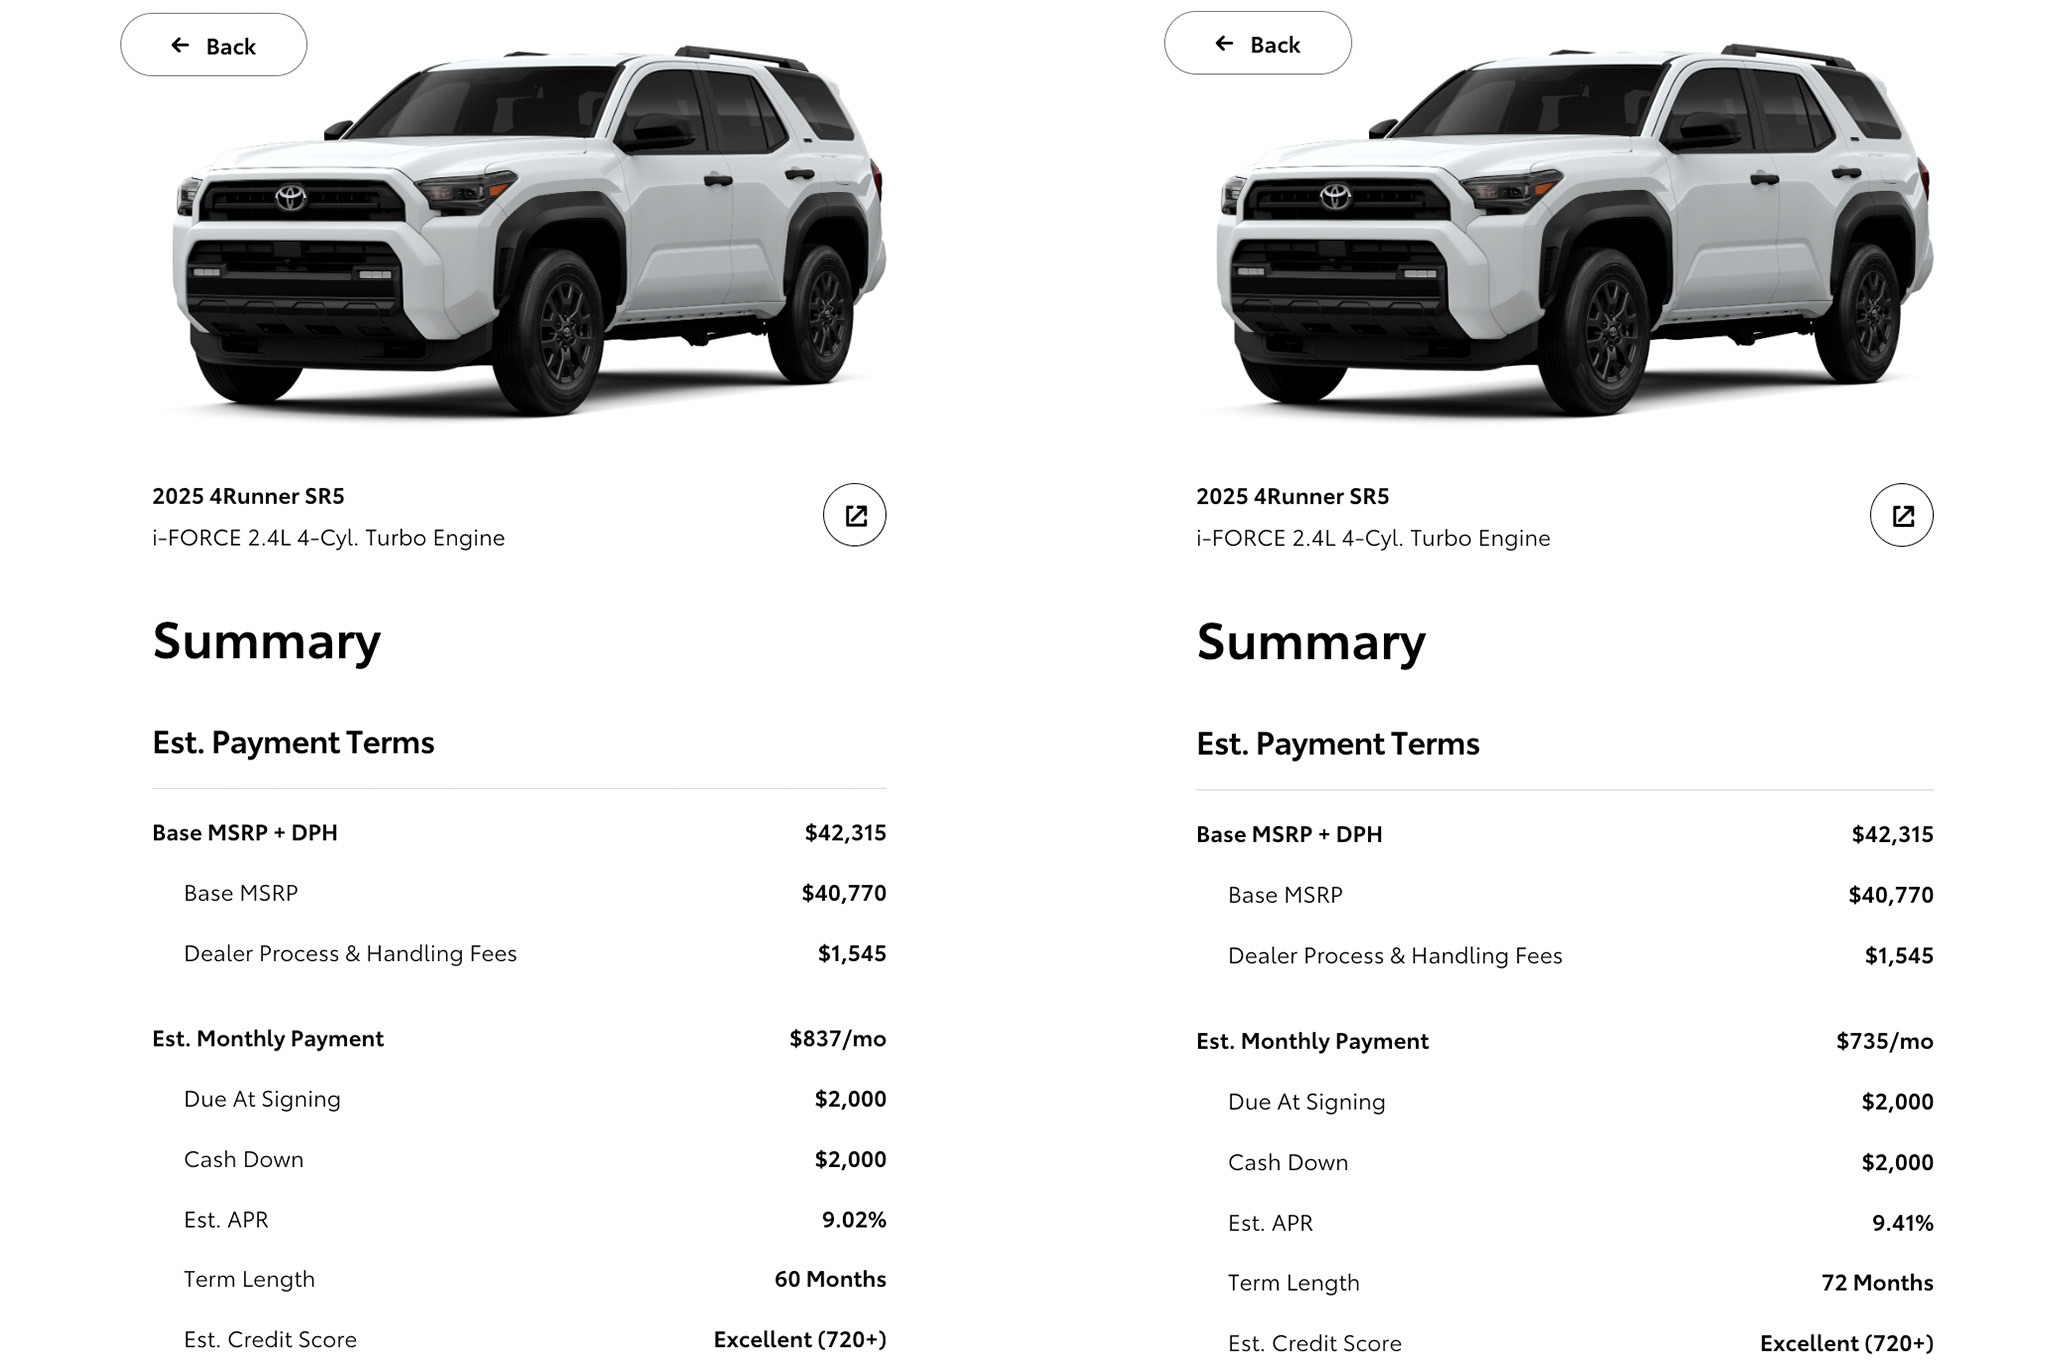
Task: Click Dealer Process & Handling Fees in the left panel
Action: click(350, 953)
